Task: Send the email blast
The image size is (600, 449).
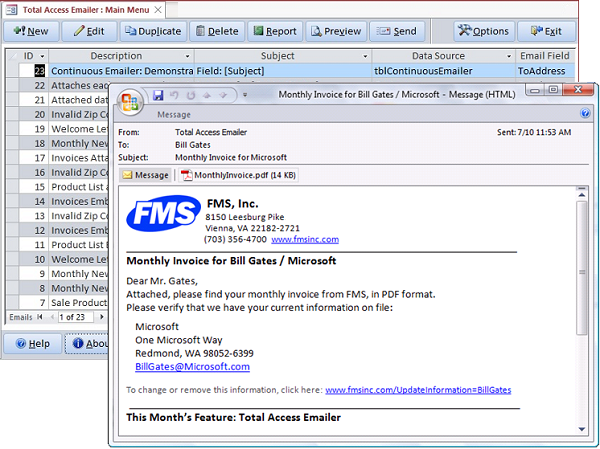Action: click(x=397, y=31)
